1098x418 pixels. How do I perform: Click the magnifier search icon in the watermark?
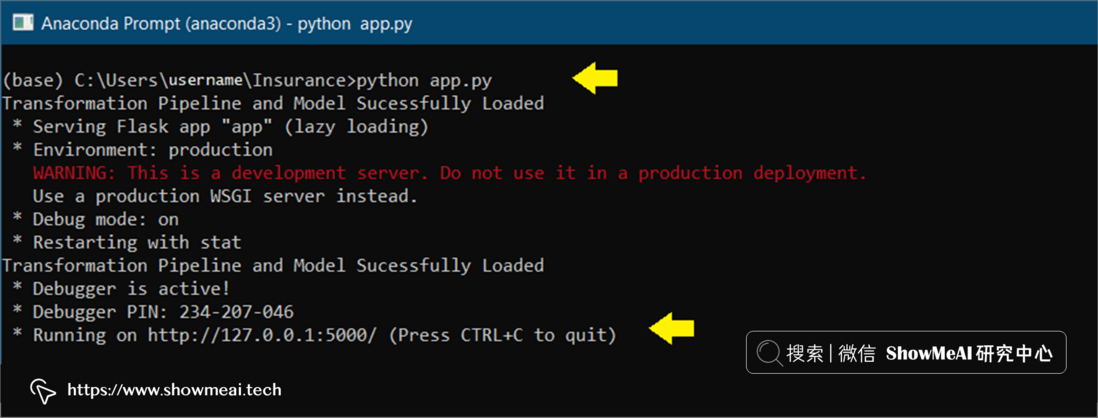coord(770,353)
